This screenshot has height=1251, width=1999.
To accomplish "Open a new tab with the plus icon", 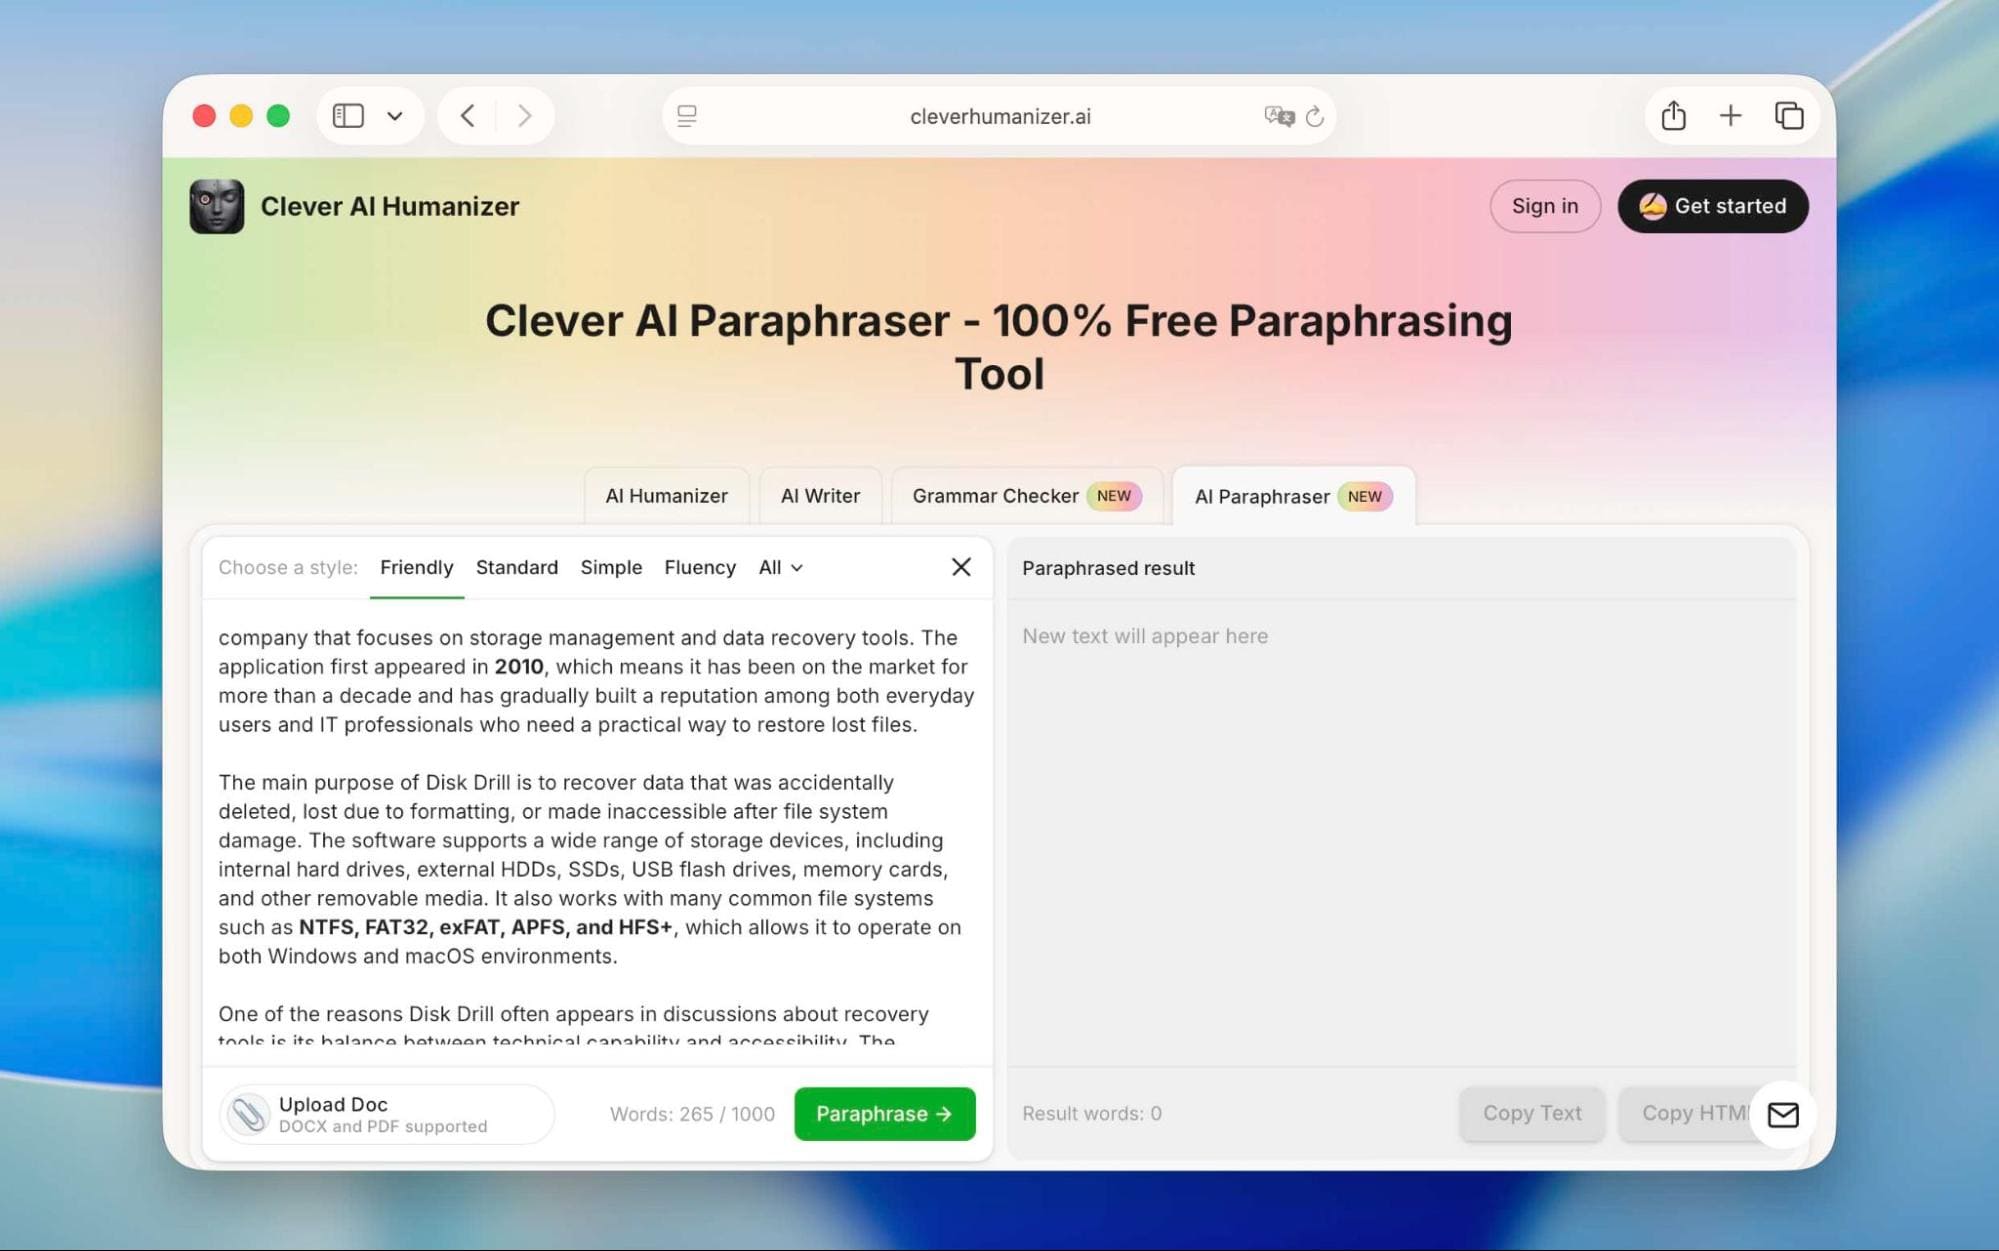I will click(1730, 116).
